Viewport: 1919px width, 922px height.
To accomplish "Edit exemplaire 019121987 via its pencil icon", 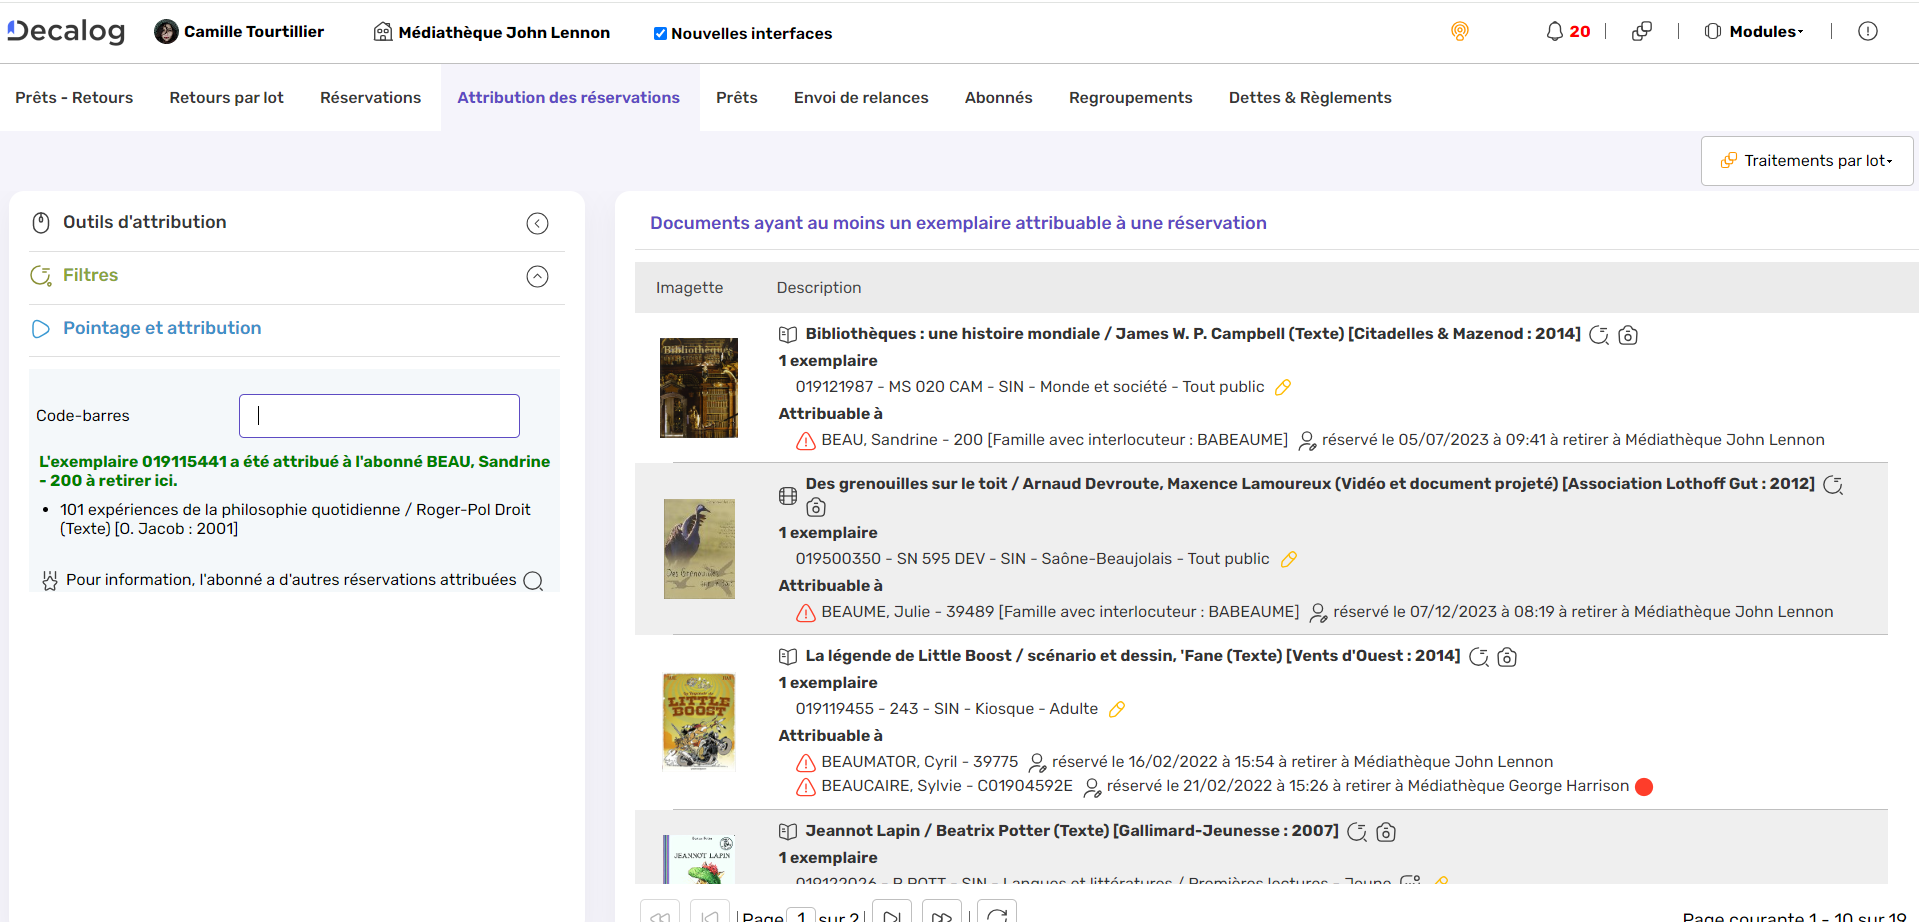I will [x=1283, y=386].
